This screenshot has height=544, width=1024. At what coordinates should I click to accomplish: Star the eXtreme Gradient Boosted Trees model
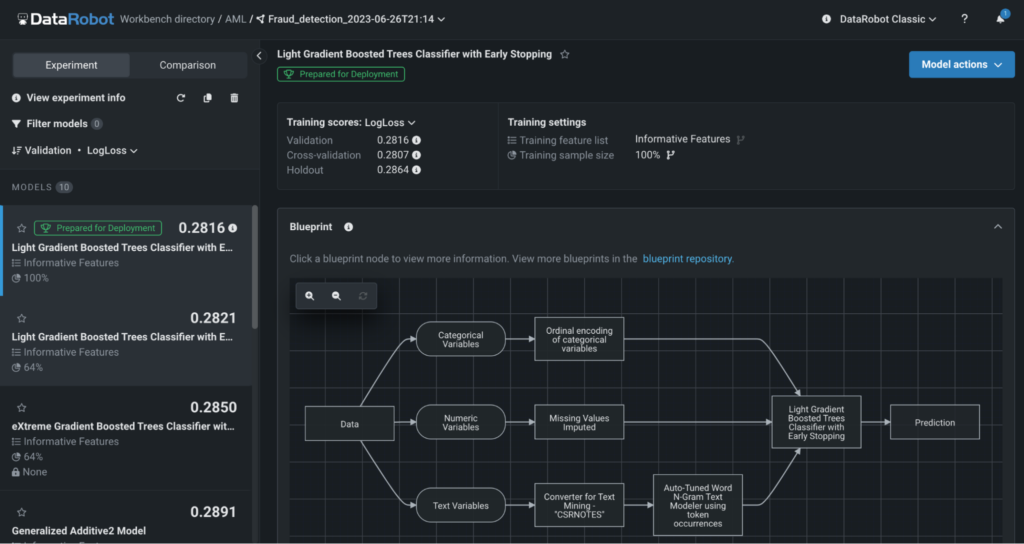[x=21, y=407]
